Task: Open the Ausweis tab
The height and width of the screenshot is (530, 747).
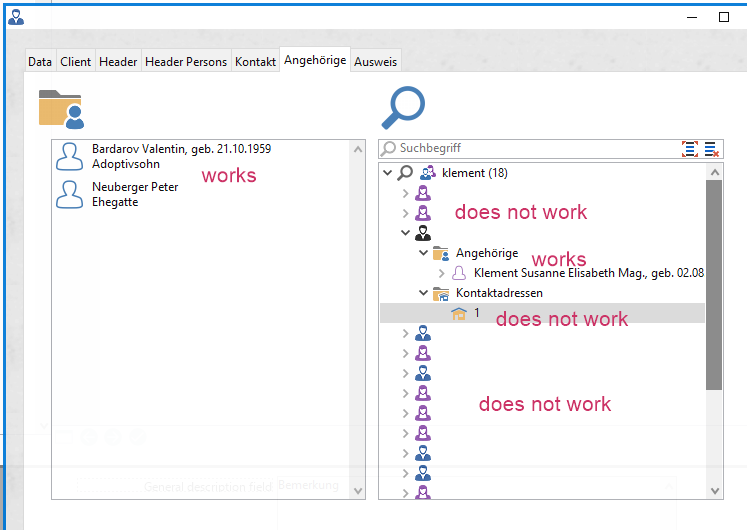Action: [x=375, y=62]
